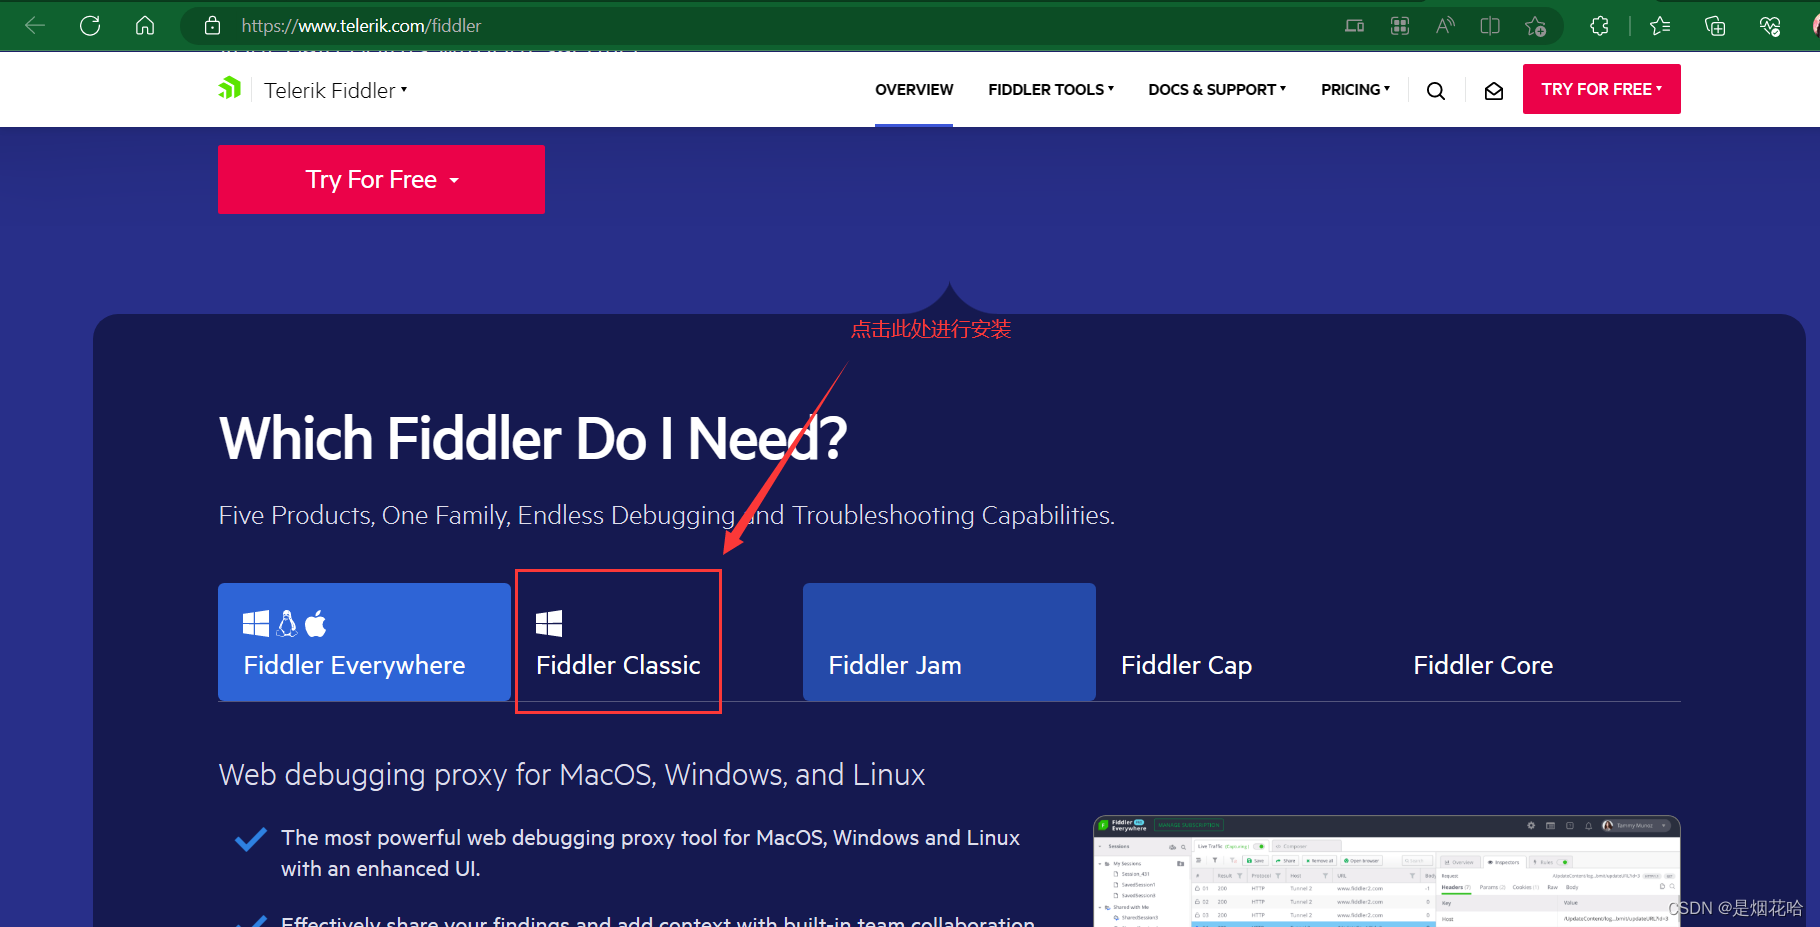Click the browser back arrow
The width and height of the screenshot is (1820, 927).
pyautogui.click(x=35, y=25)
